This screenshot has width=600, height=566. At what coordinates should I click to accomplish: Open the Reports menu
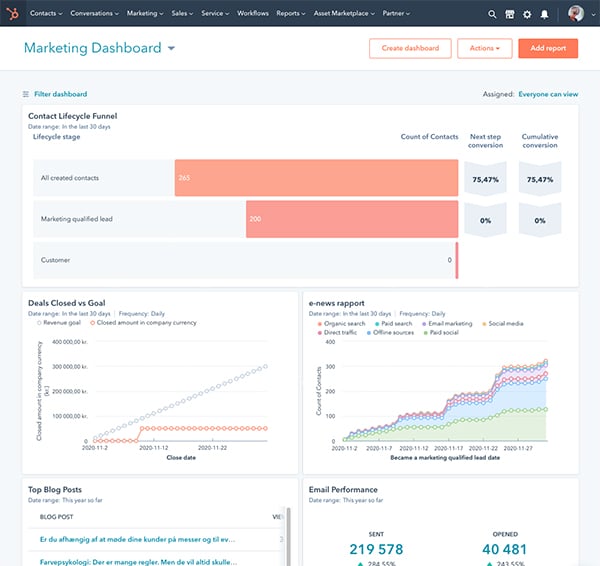coord(291,13)
